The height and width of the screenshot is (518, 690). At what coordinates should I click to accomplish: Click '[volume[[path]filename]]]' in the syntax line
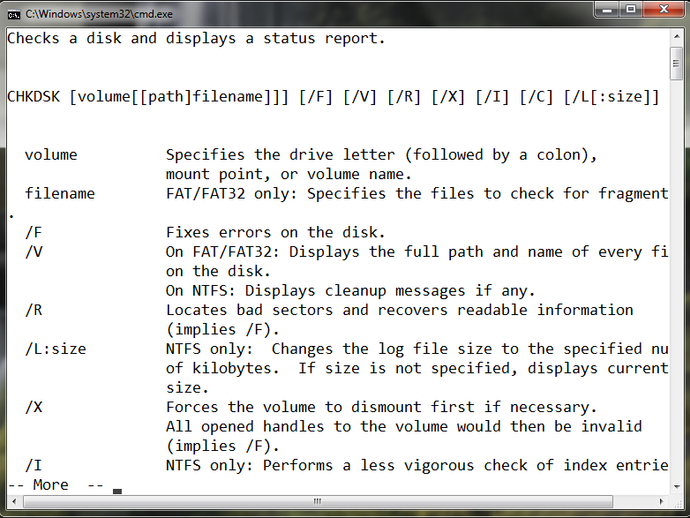(179, 97)
